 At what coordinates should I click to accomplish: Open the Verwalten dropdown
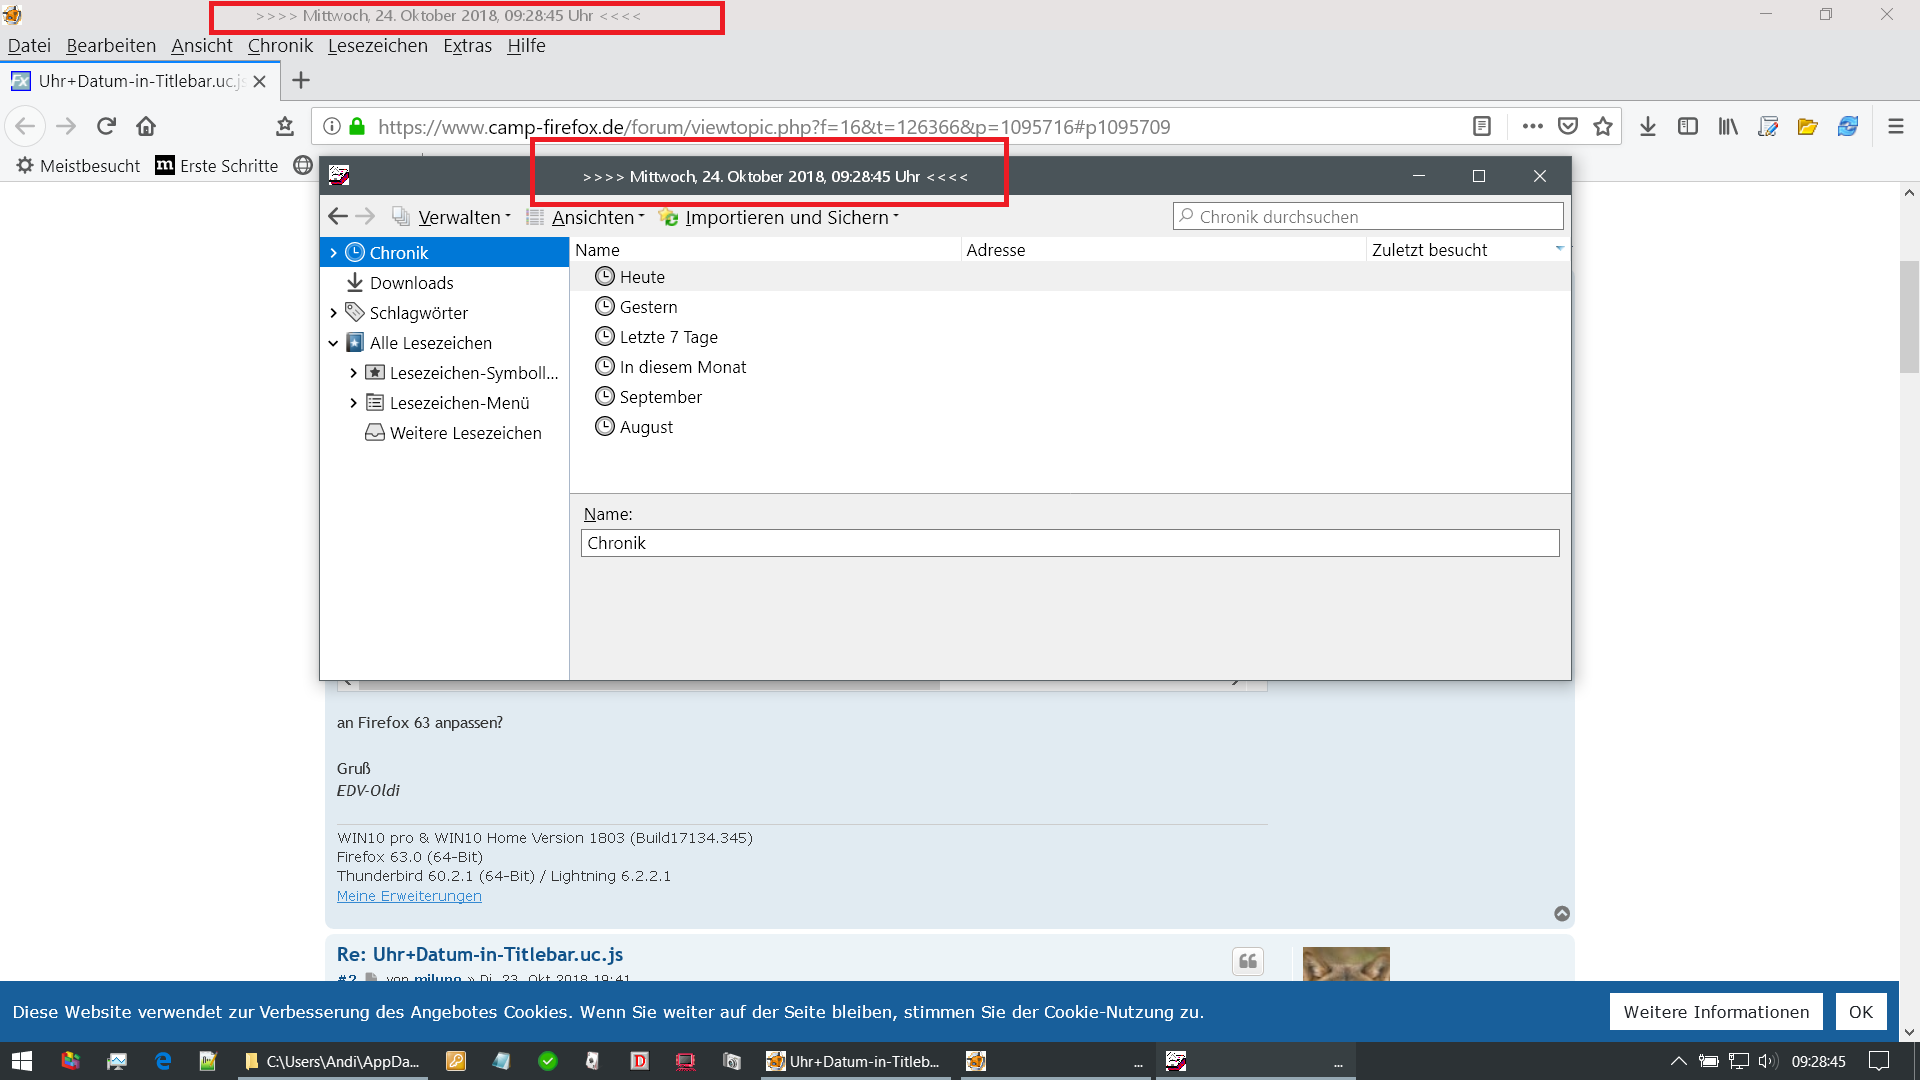point(463,217)
